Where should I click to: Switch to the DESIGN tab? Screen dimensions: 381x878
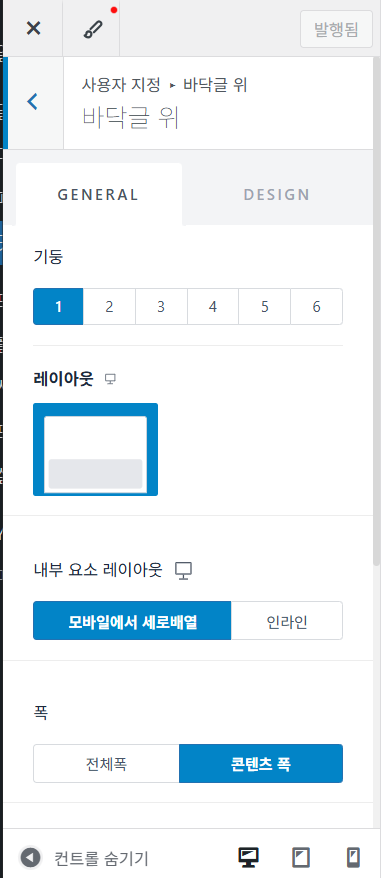(x=277, y=195)
